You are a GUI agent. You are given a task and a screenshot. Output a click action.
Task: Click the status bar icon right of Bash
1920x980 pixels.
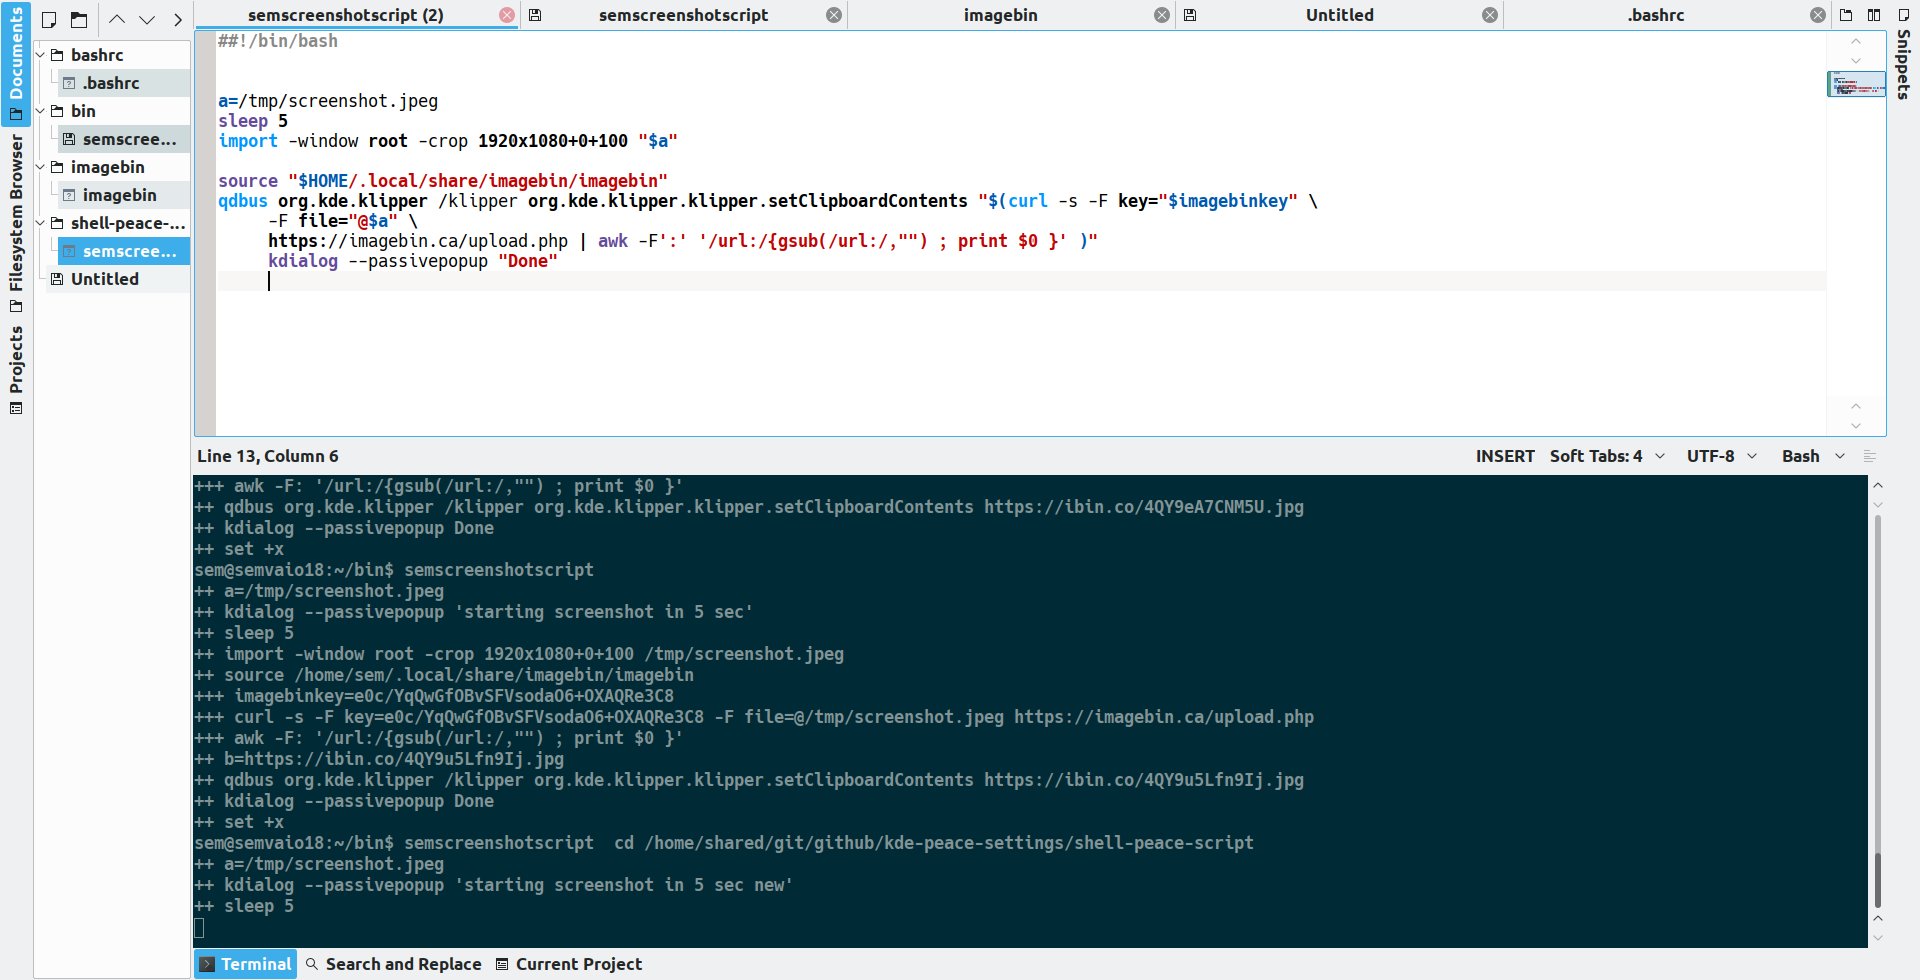coord(1870,456)
